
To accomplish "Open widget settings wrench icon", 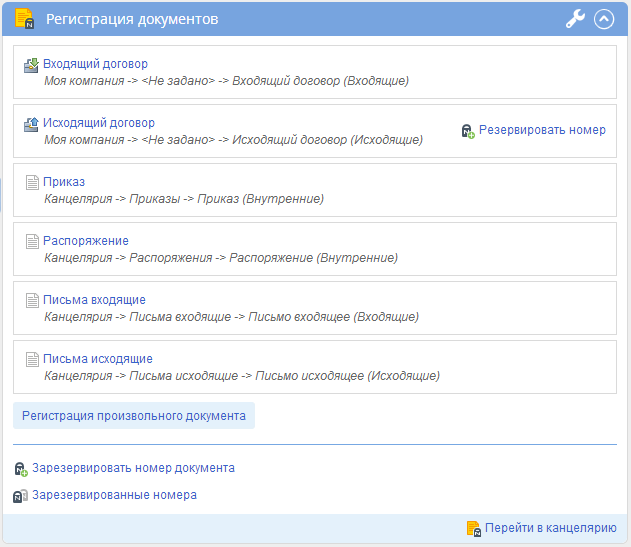I will (x=575, y=19).
